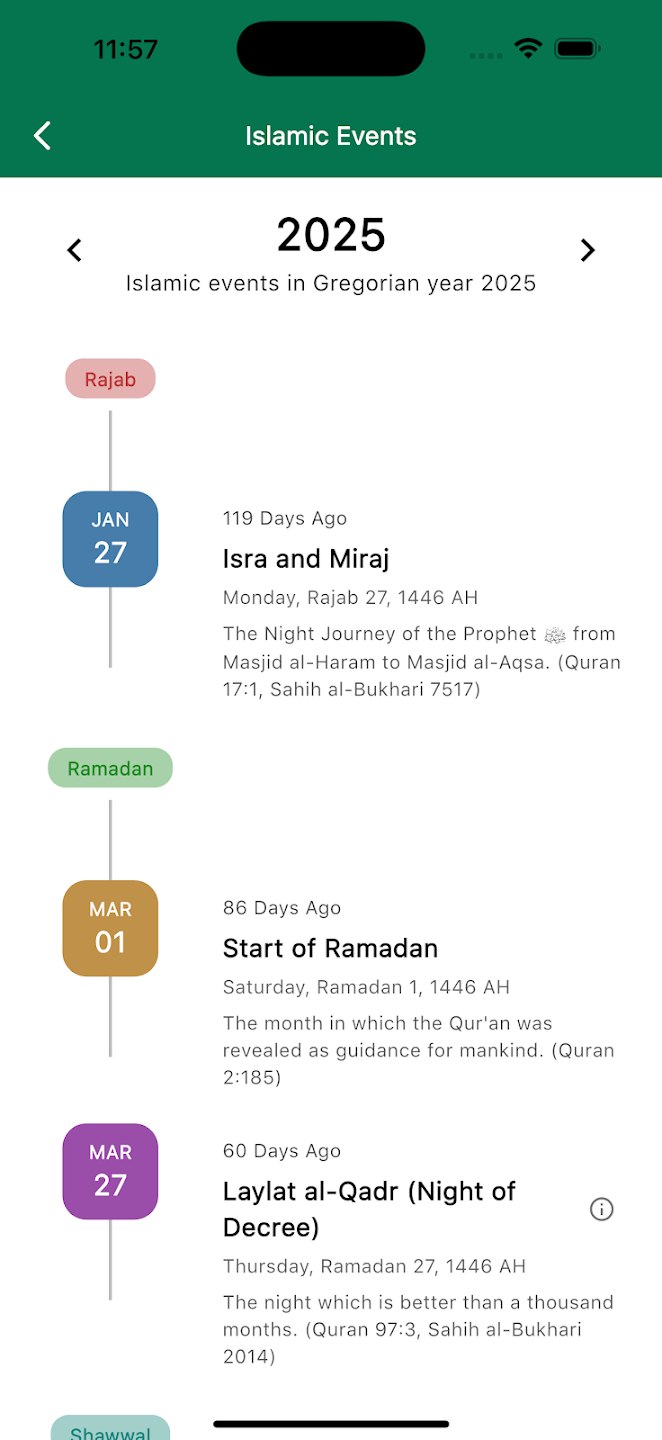
Task: Select the Ramadan month pill
Action: pyautogui.click(x=110, y=768)
